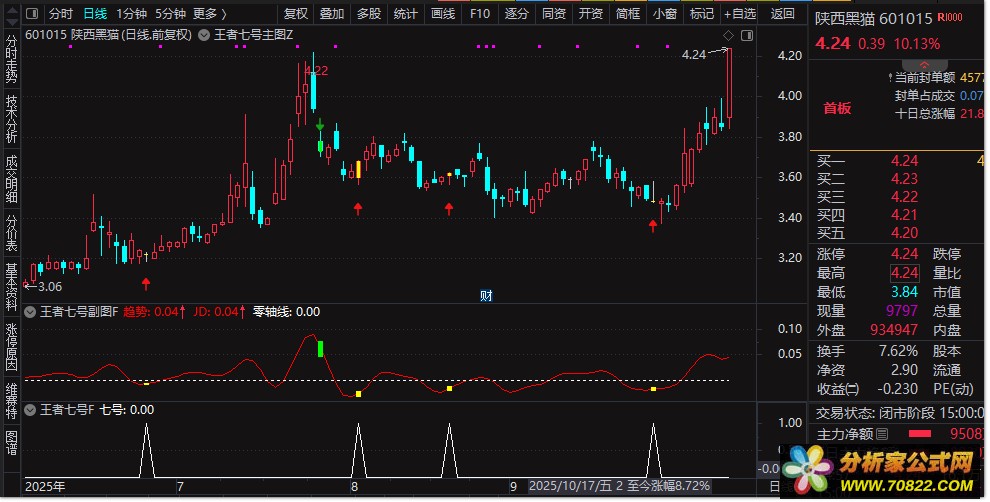Click the 外盘 value 934947
990x502 pixels.
pos(894,330)
